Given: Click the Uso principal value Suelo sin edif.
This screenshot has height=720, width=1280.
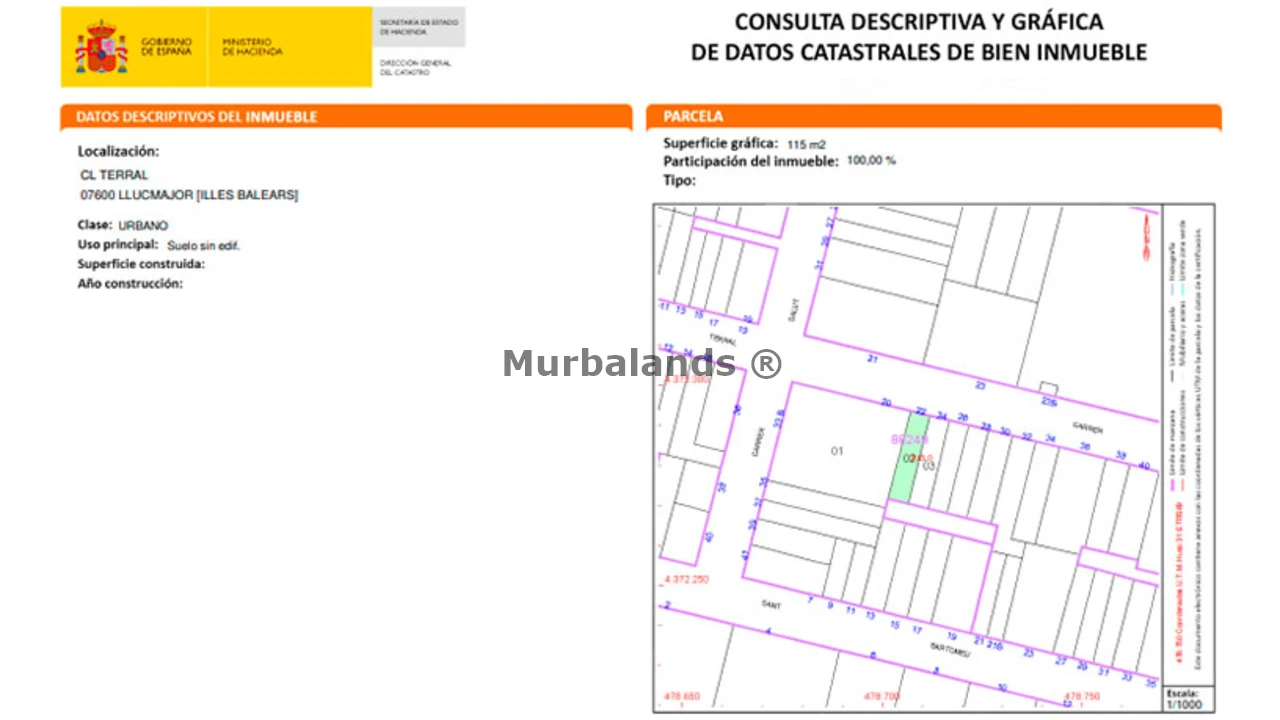Looking at the screenshot, I should (203, 245).
